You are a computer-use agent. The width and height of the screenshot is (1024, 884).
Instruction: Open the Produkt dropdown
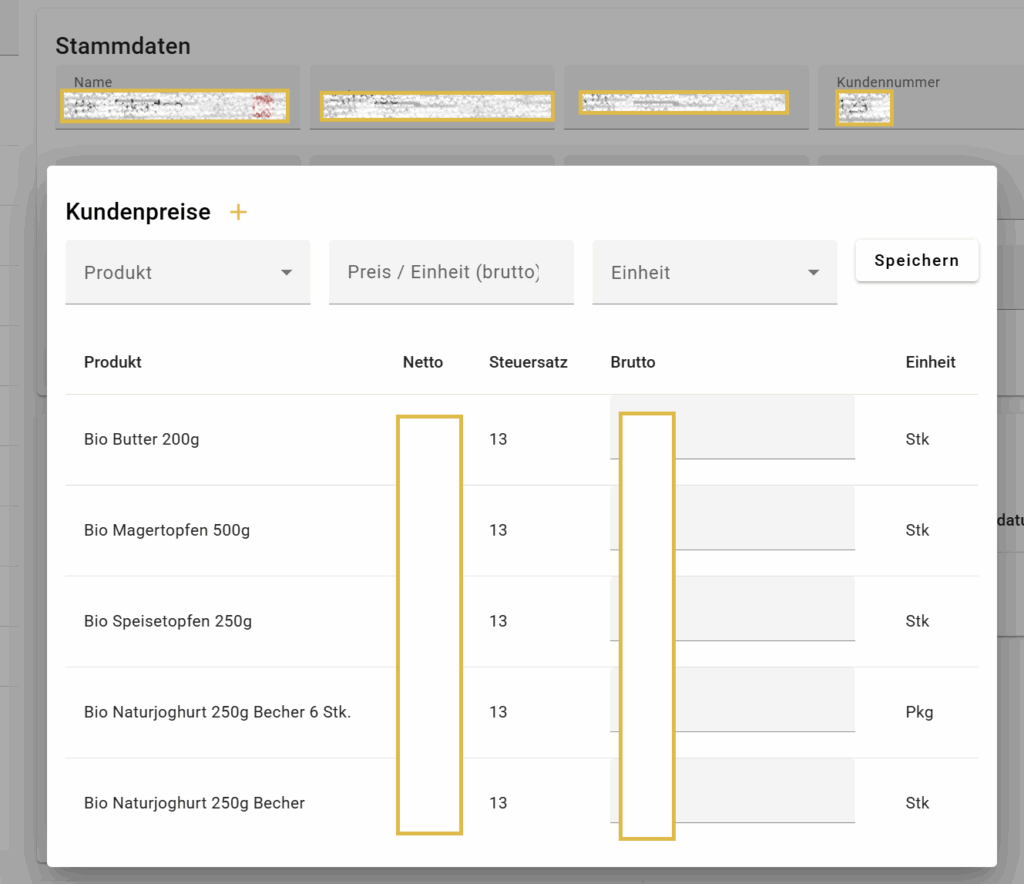coord(187,272)
